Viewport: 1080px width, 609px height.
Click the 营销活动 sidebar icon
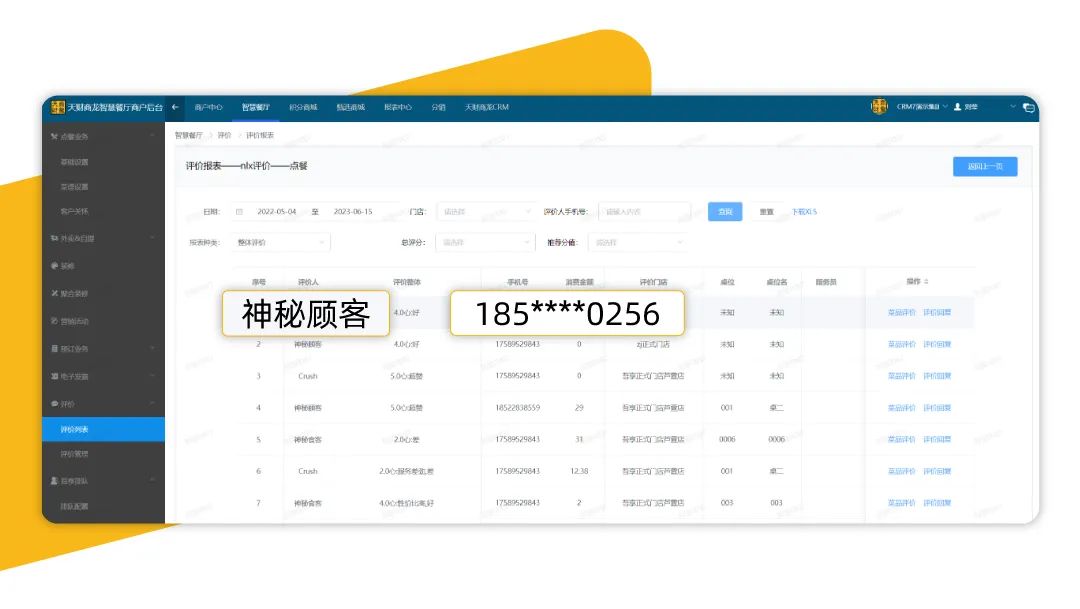click(54, 321)
